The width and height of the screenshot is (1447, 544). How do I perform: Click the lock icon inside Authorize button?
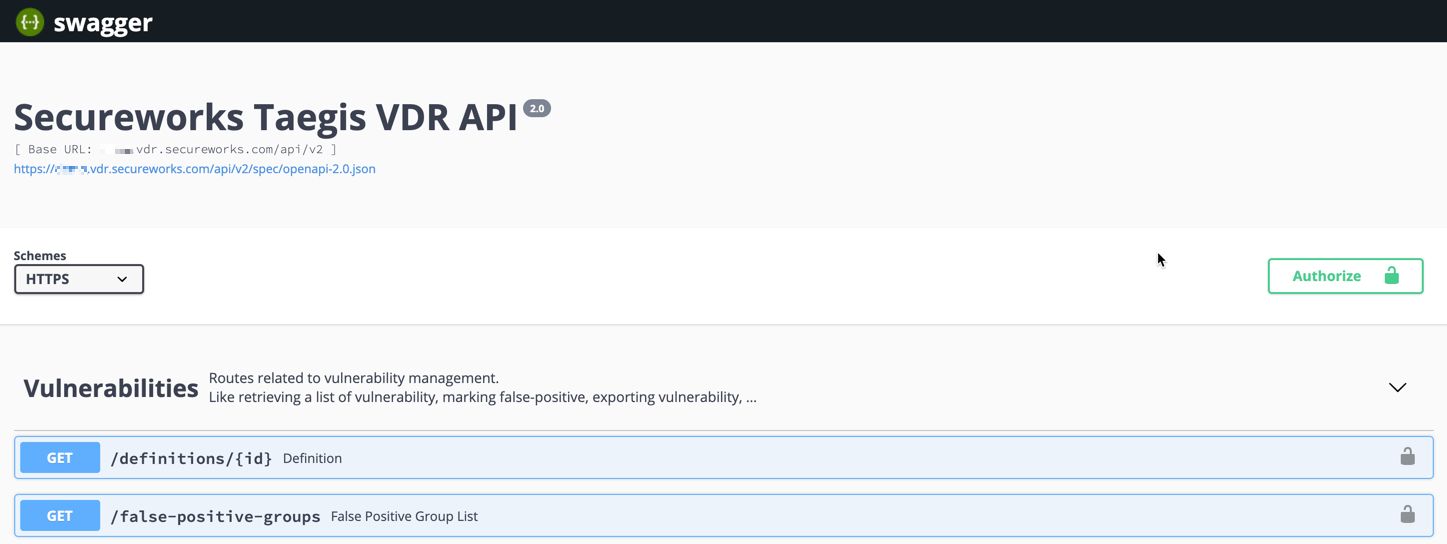click(1391, 275)
